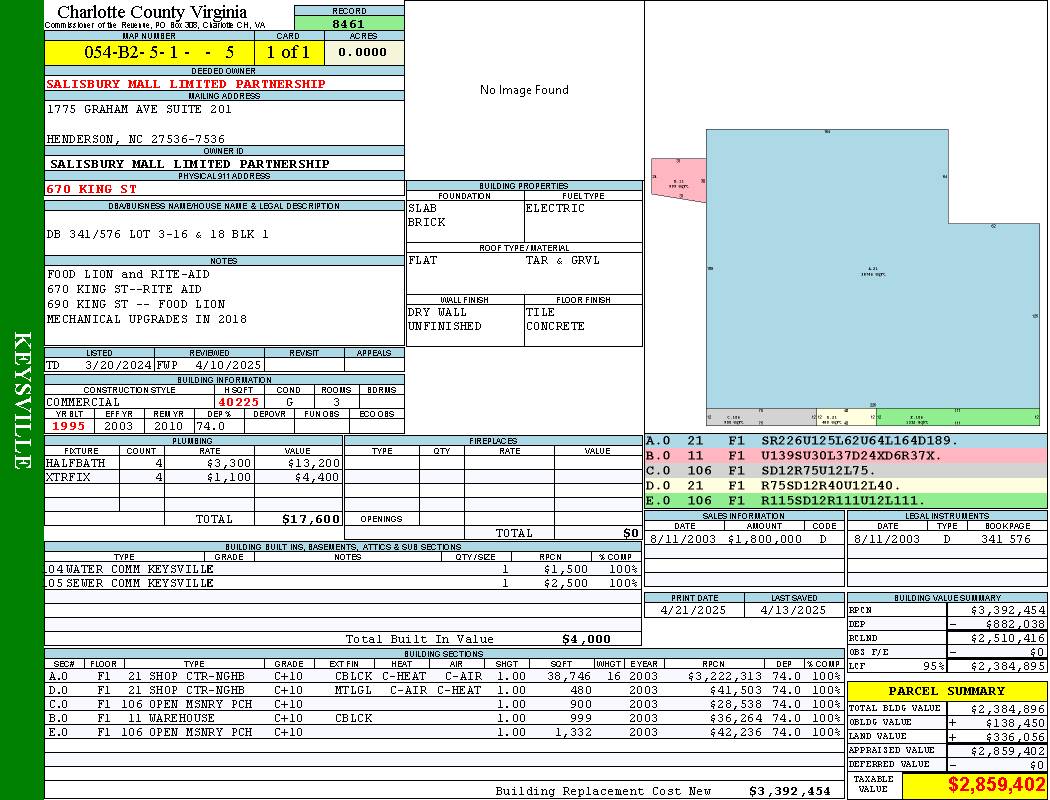Click note 'FOOD LION and RITE-AID'
The height and width of the screenshot is (800, 1050).
[128, 274]
